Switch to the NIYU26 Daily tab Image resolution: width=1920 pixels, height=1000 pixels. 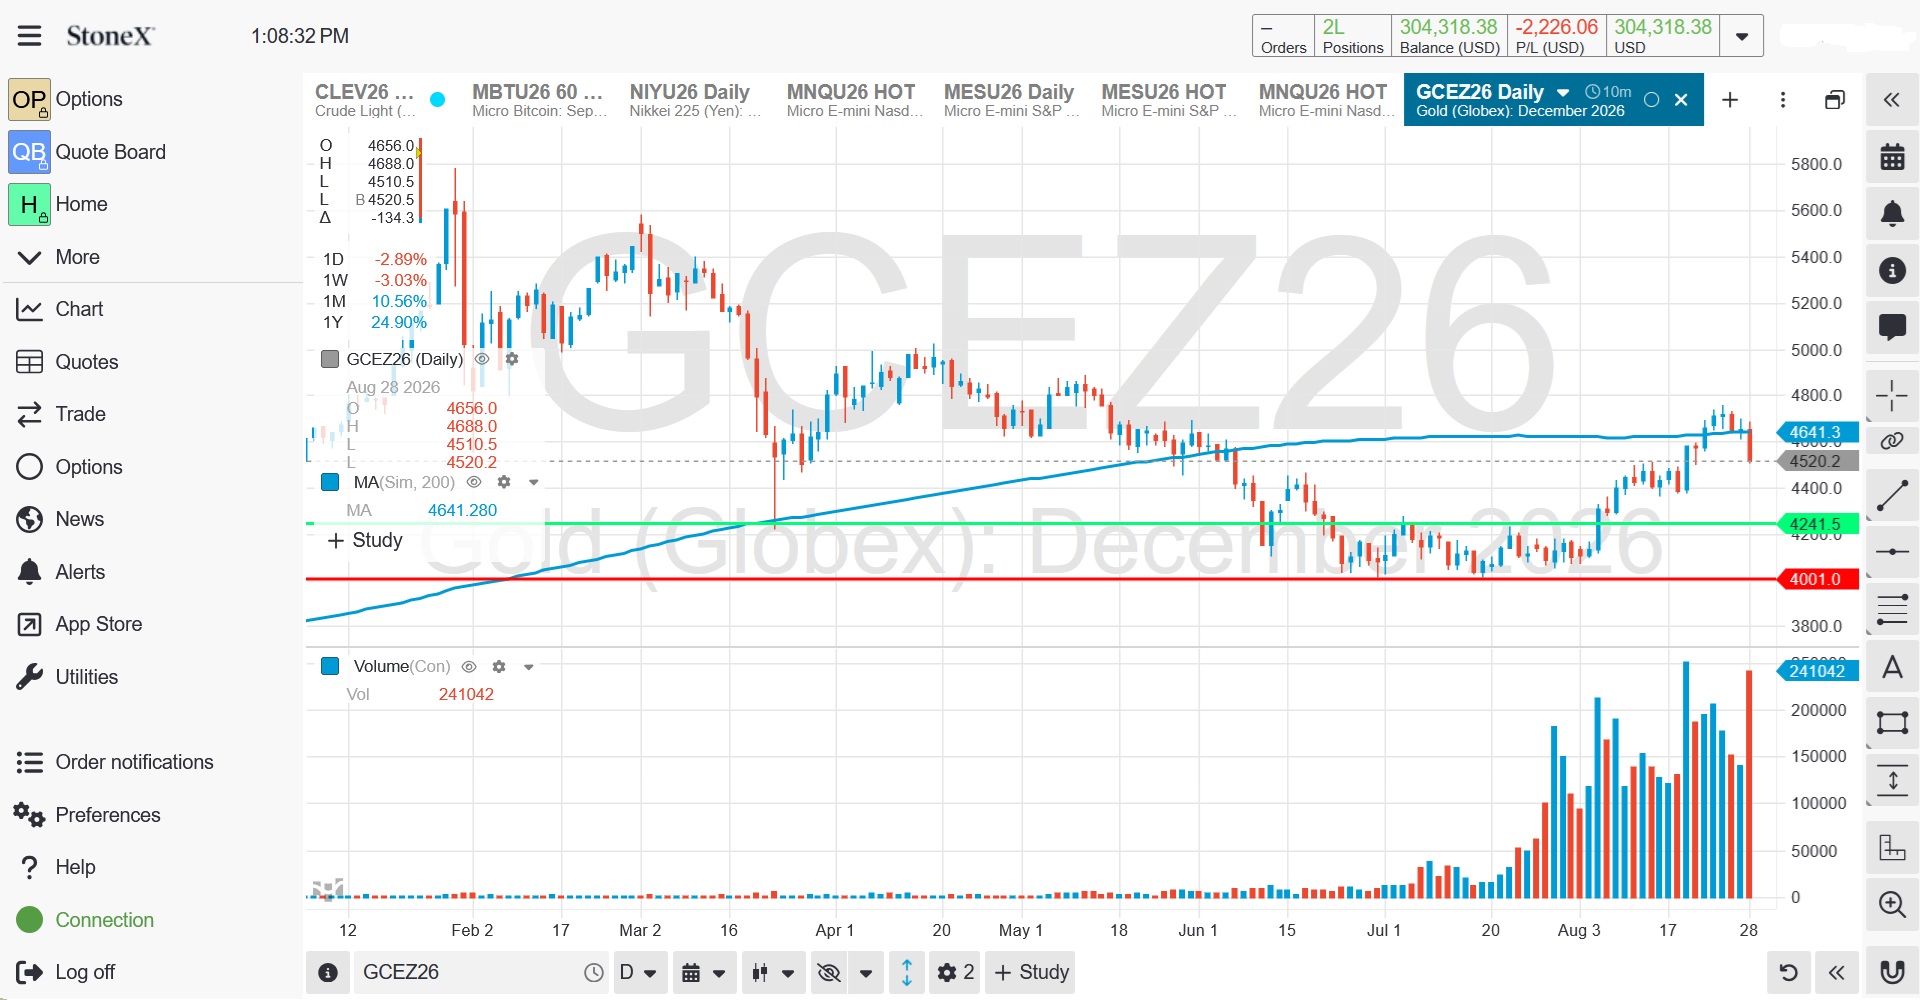[x=696, y=100]
